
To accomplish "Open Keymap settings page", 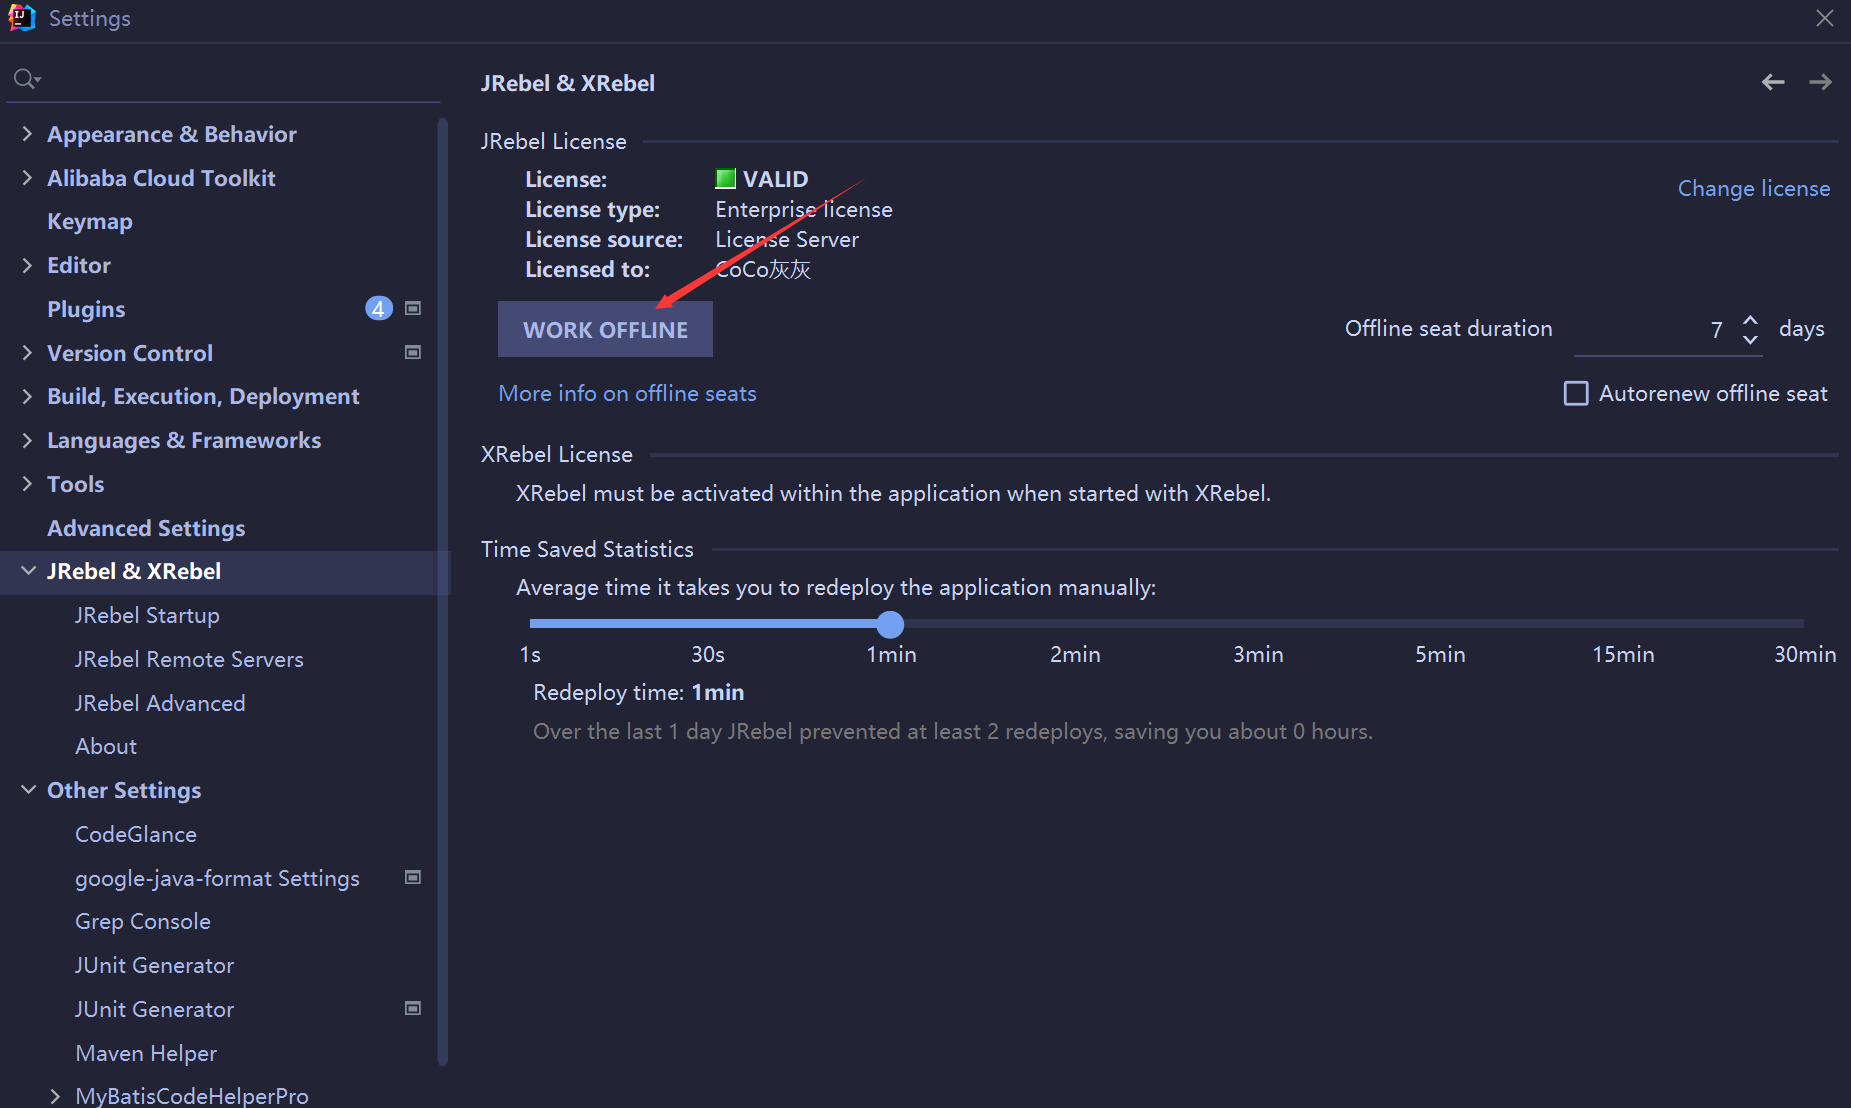I will pos(90,221).
